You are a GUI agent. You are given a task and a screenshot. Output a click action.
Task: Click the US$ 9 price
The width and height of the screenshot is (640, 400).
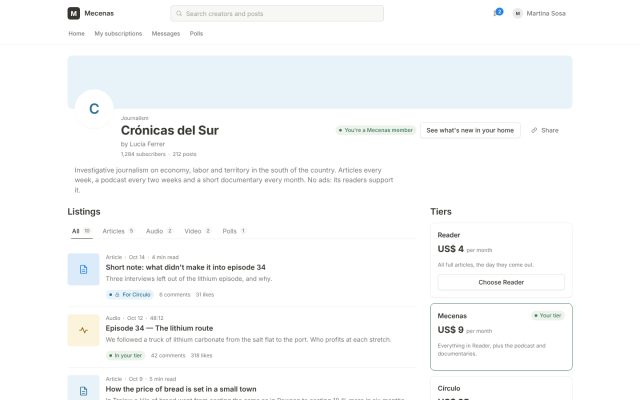point(451,330)
